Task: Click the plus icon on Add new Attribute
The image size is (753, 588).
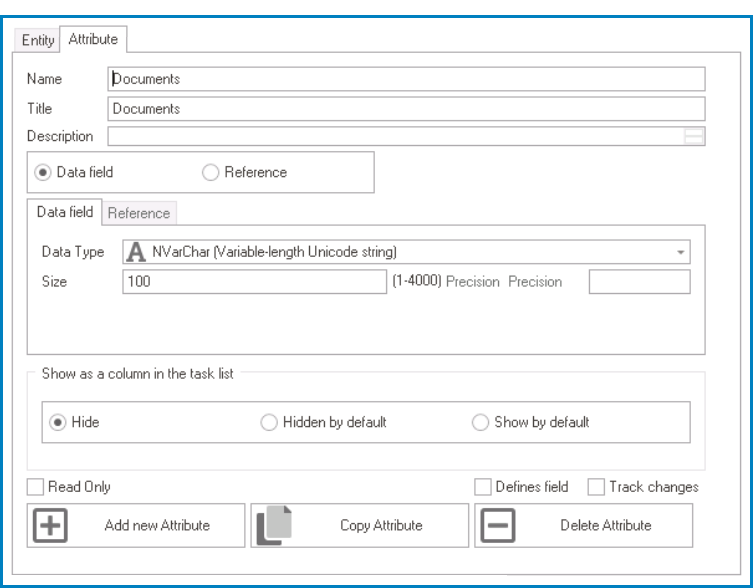Action: (51, 526)
